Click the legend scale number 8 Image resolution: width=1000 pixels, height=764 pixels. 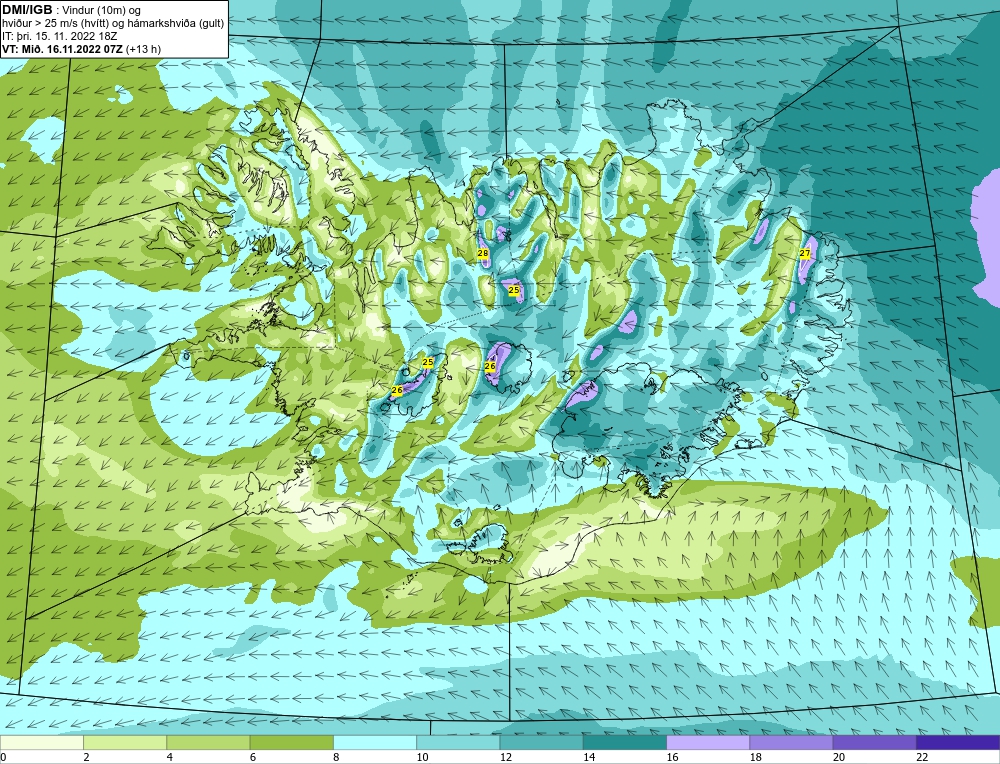(x=336, y=758)
